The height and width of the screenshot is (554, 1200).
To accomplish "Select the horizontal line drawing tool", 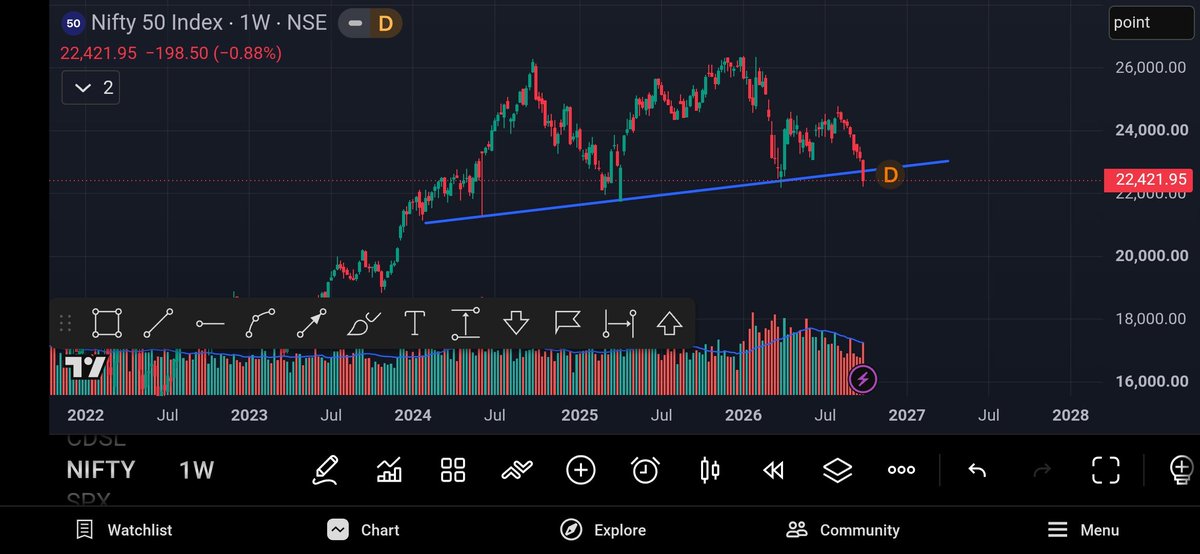I will pos(209,323).
